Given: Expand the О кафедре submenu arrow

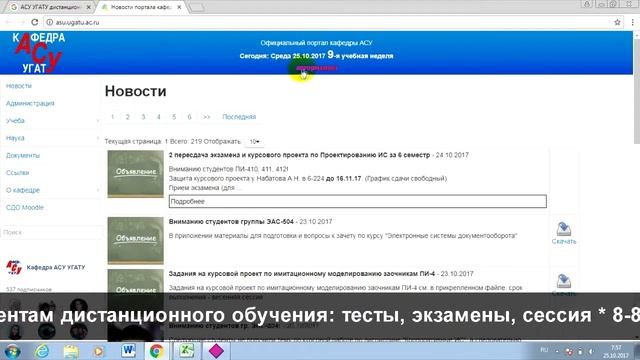Looking at the screenshot, I should coord(98,190).
